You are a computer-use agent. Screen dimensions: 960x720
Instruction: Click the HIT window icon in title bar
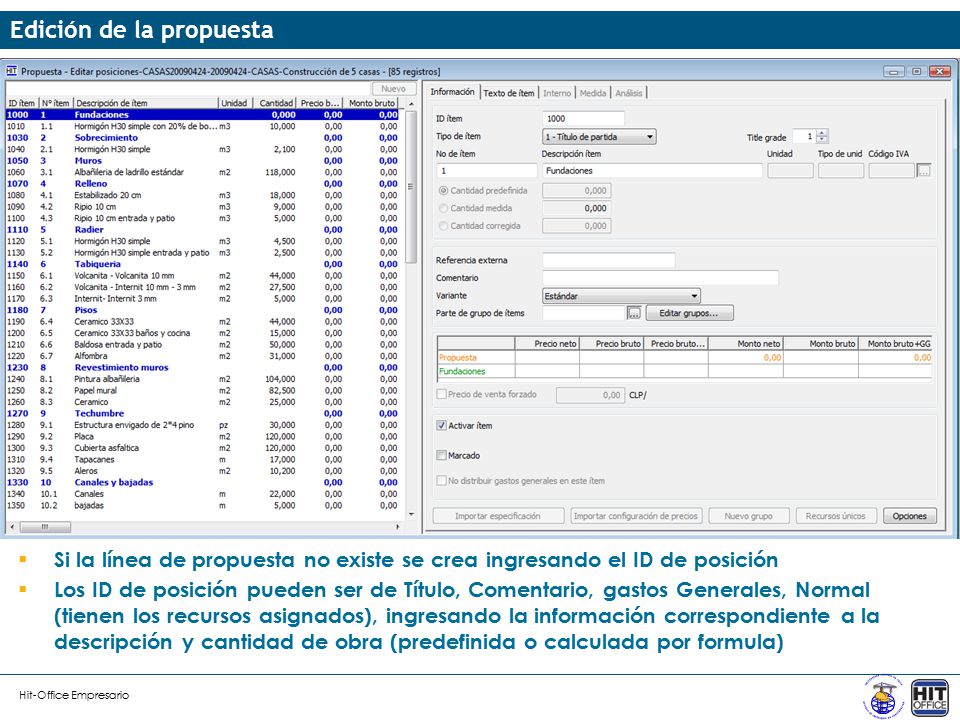(x=12, y=71)
